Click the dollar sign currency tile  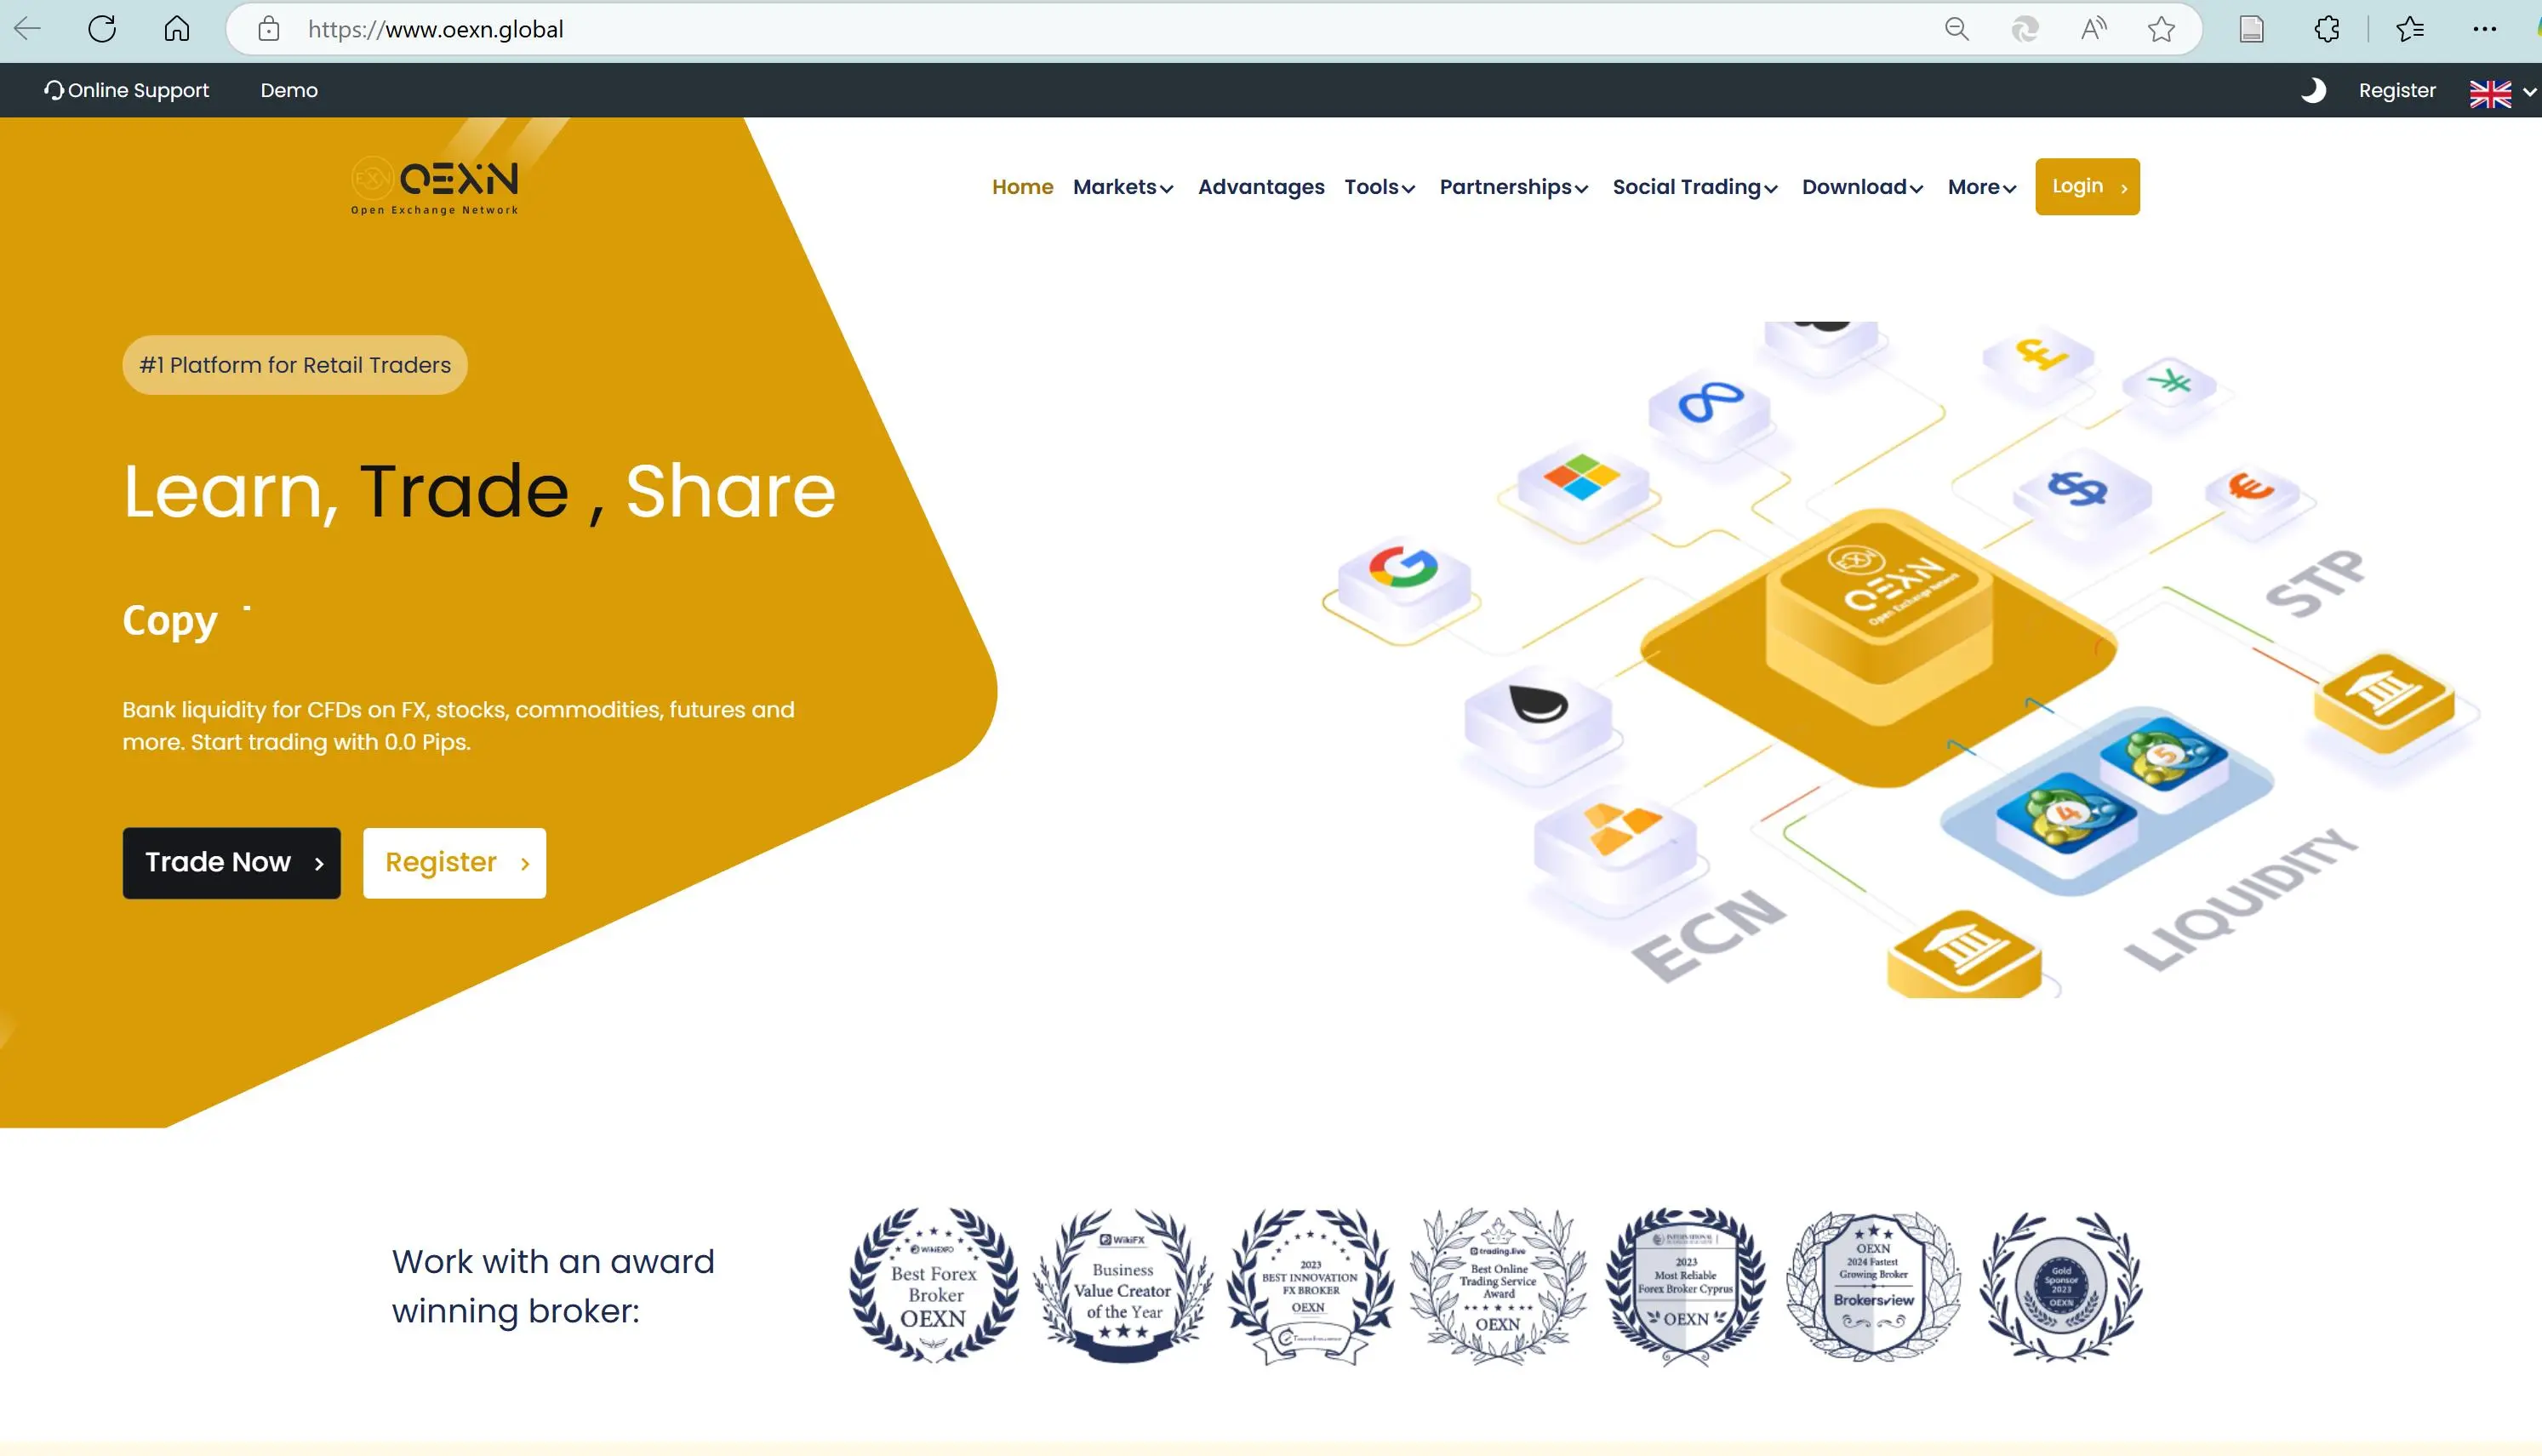[x=2080, y=495]
